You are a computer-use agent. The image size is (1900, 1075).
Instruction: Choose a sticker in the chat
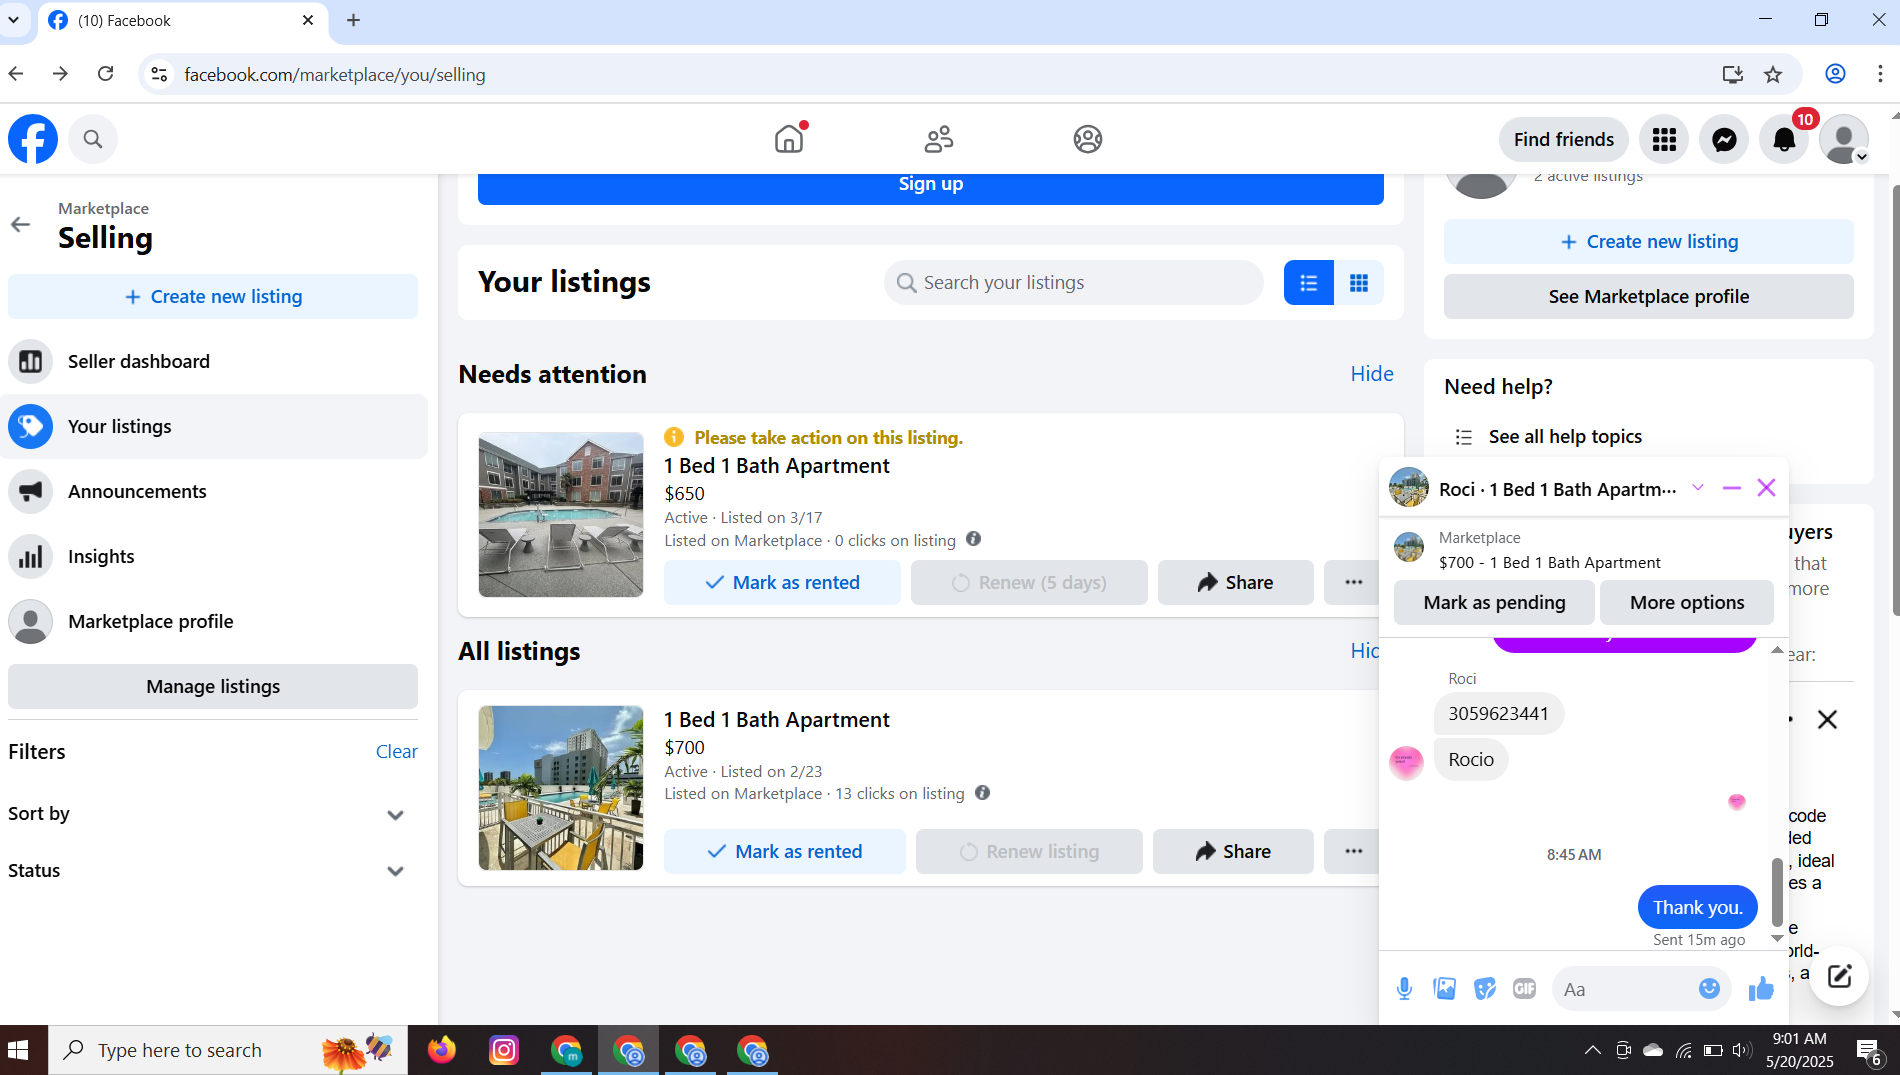1485,989
